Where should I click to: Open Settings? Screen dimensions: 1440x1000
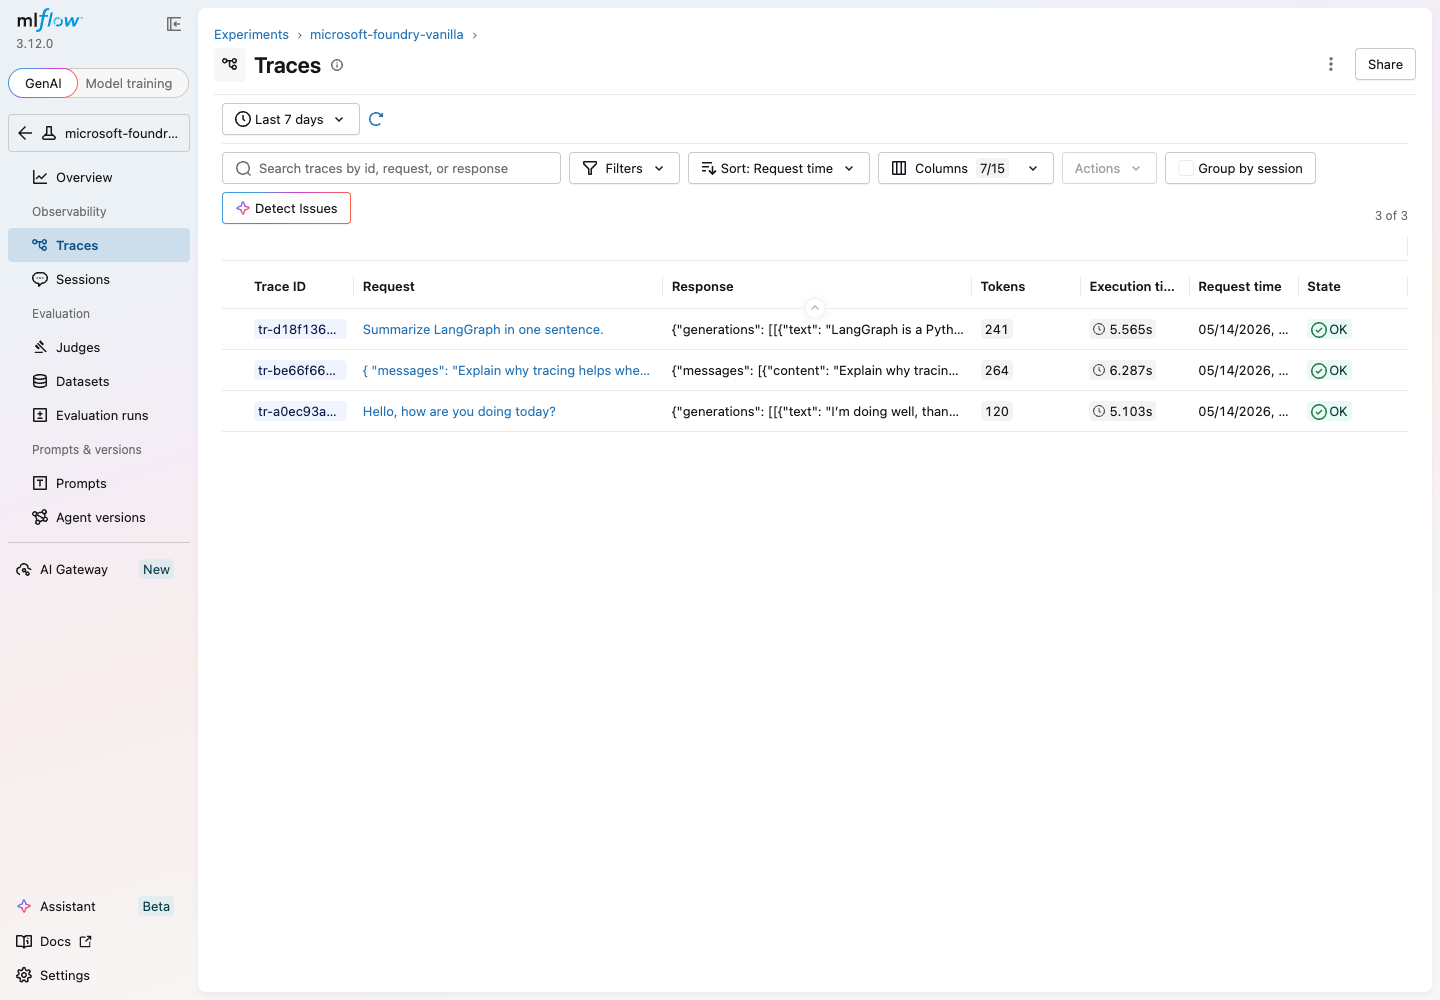point(55,975)
